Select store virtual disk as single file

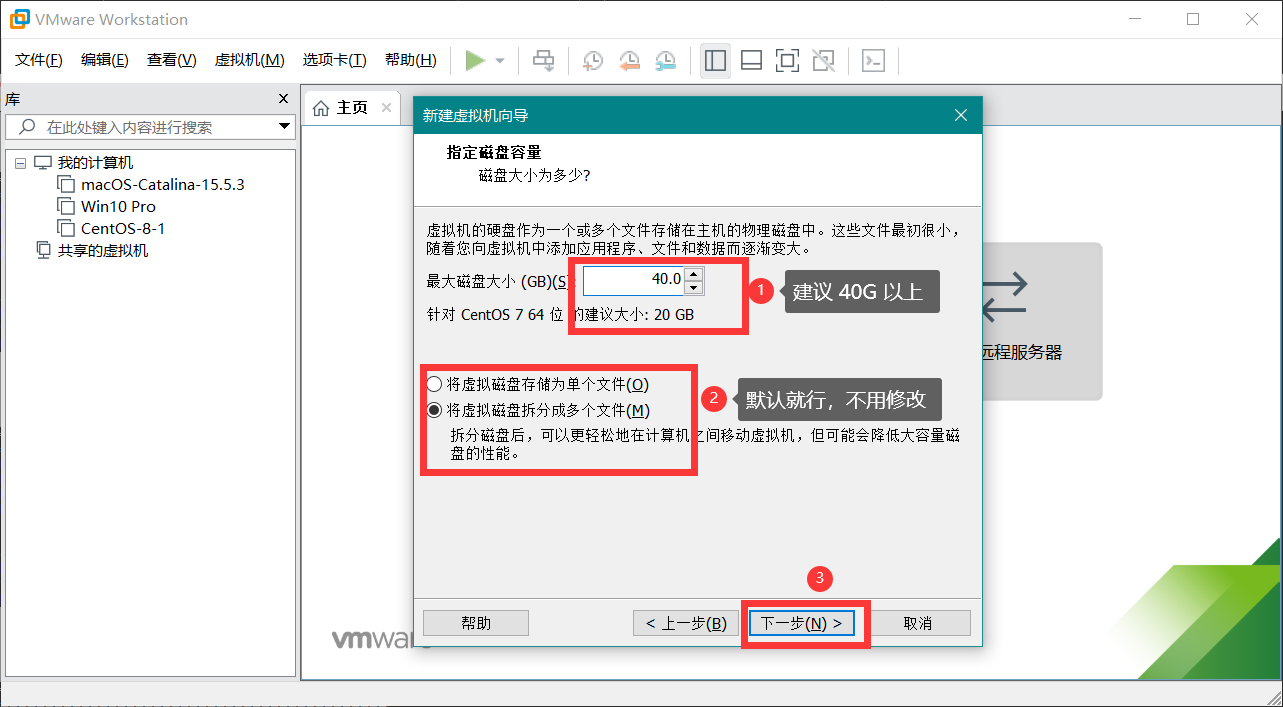tap(434, 384)
